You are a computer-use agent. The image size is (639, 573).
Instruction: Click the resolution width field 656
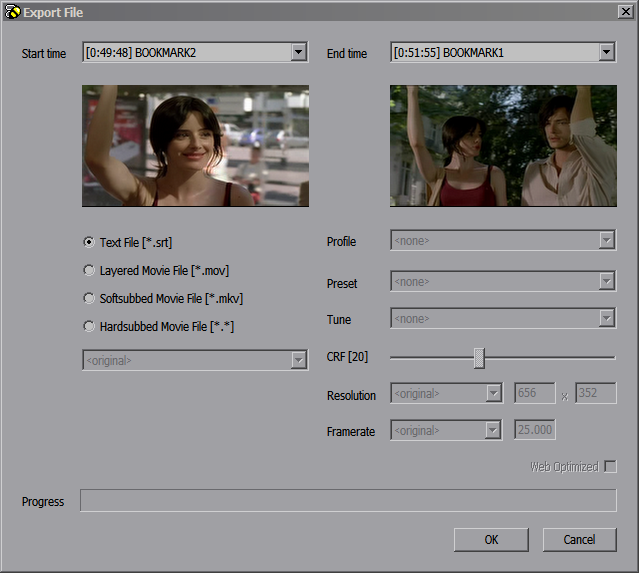535,393
